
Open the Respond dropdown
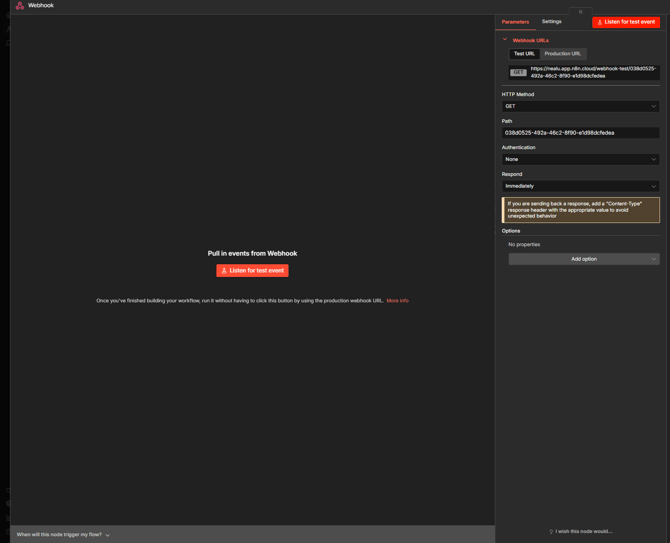[580, 186]
